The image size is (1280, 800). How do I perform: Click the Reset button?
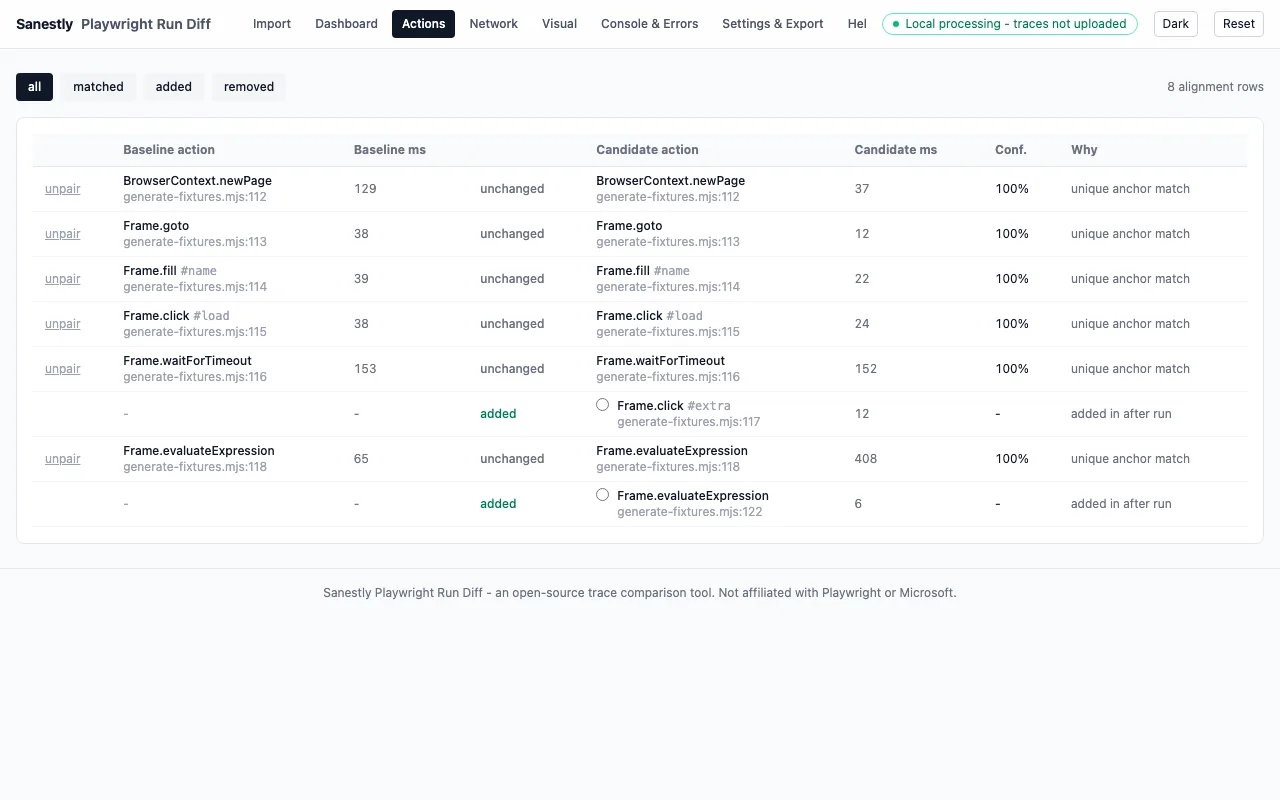pos(1239,24)
